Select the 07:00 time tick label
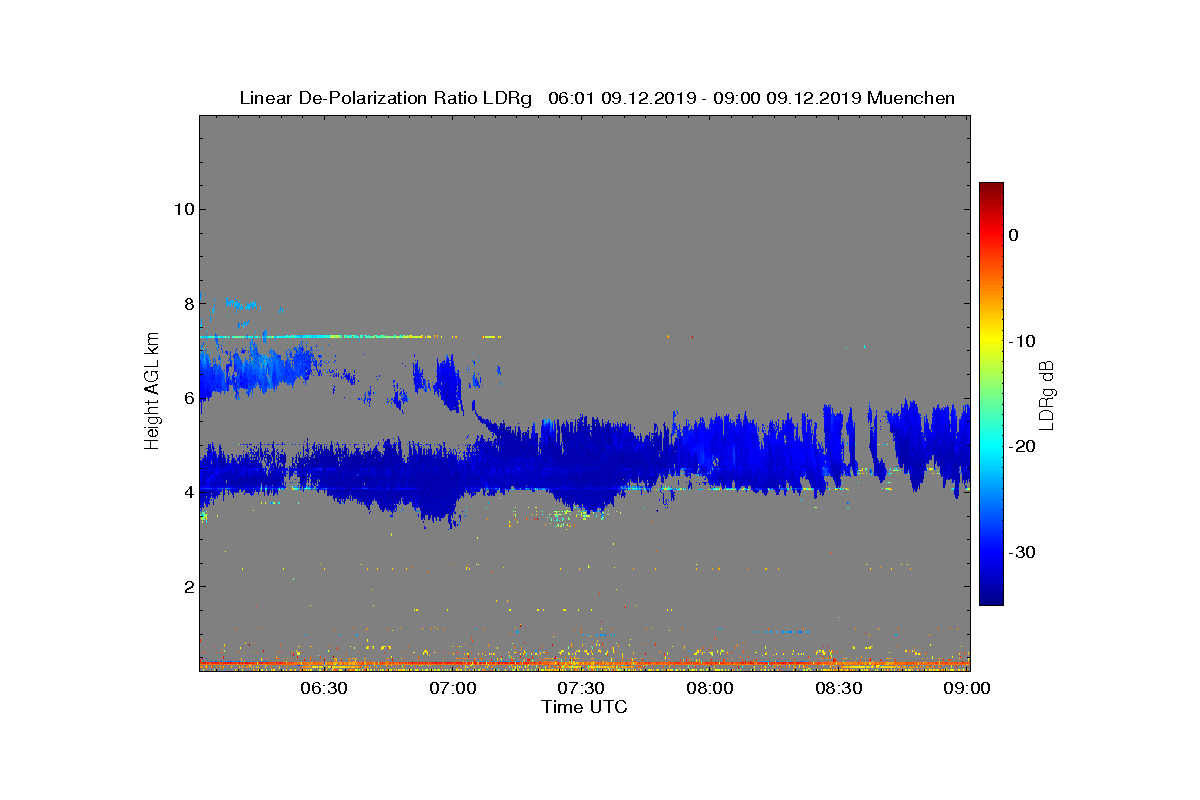 (x=452, y=689)
